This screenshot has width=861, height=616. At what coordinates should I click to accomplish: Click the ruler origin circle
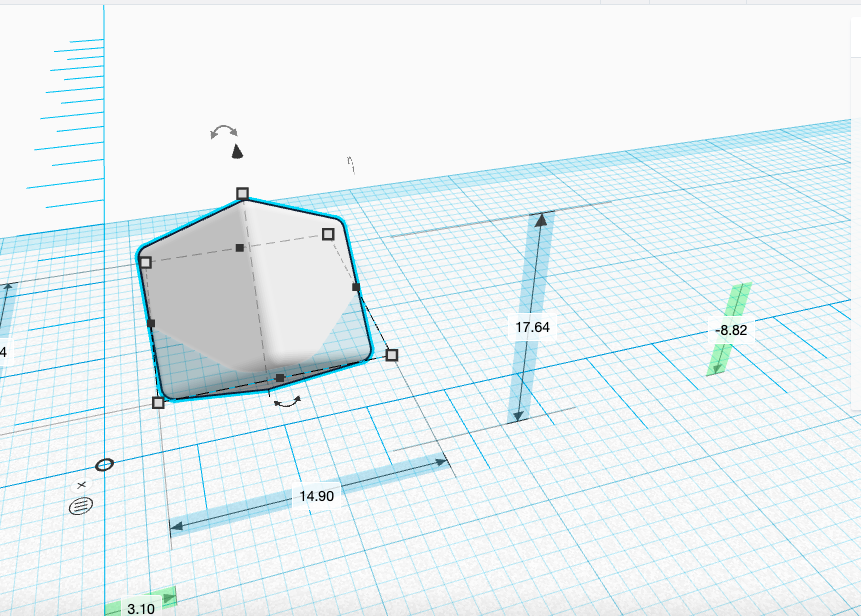coord(104,465)
